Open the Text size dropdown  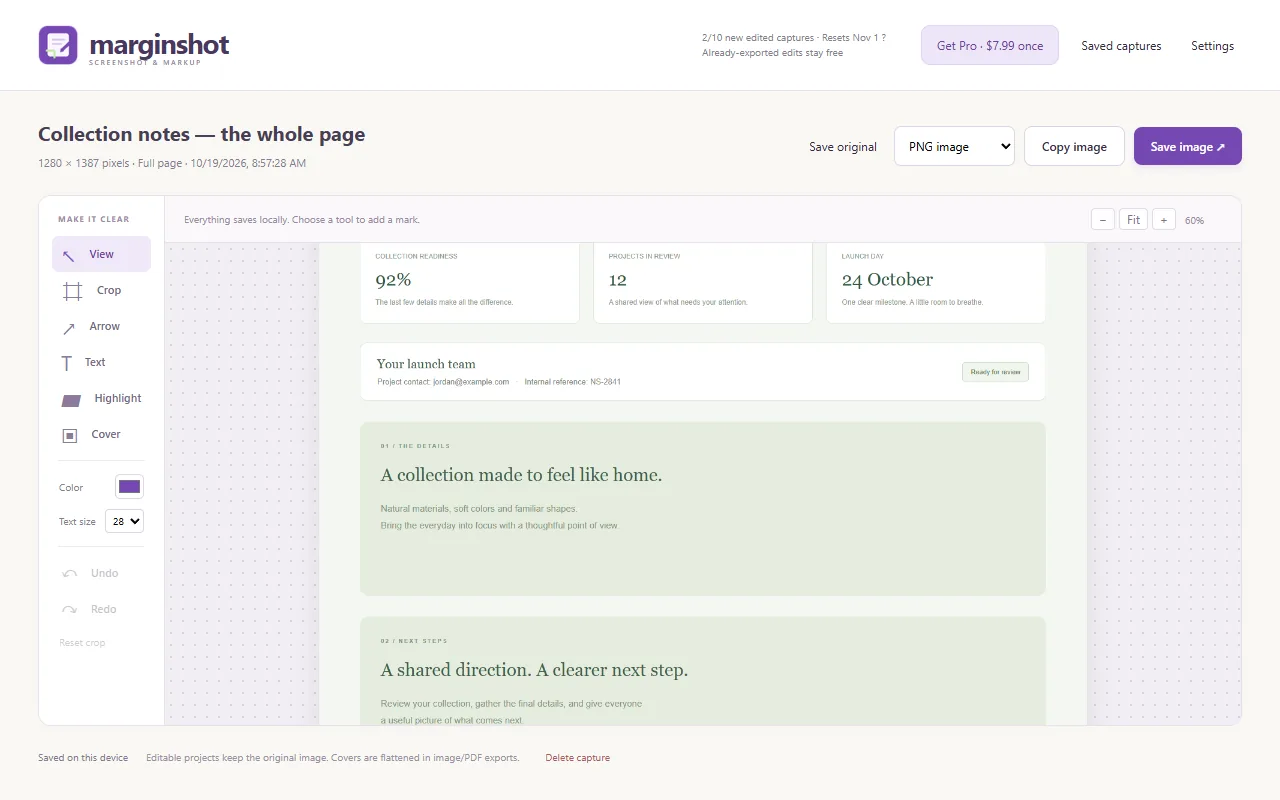pyautogui.click(x=125, y=521)
